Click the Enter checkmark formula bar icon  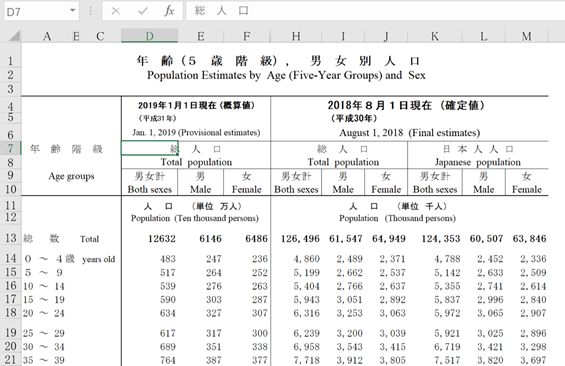pos(143,11)
